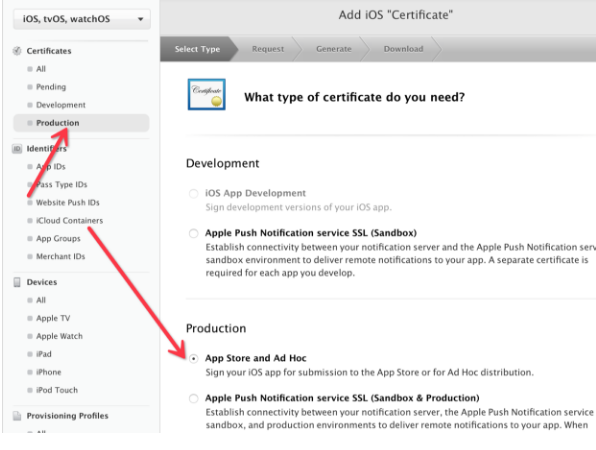Open Provisioning Profiles section
The height and width of the screenshot is (450, 596).
[67, 416]
